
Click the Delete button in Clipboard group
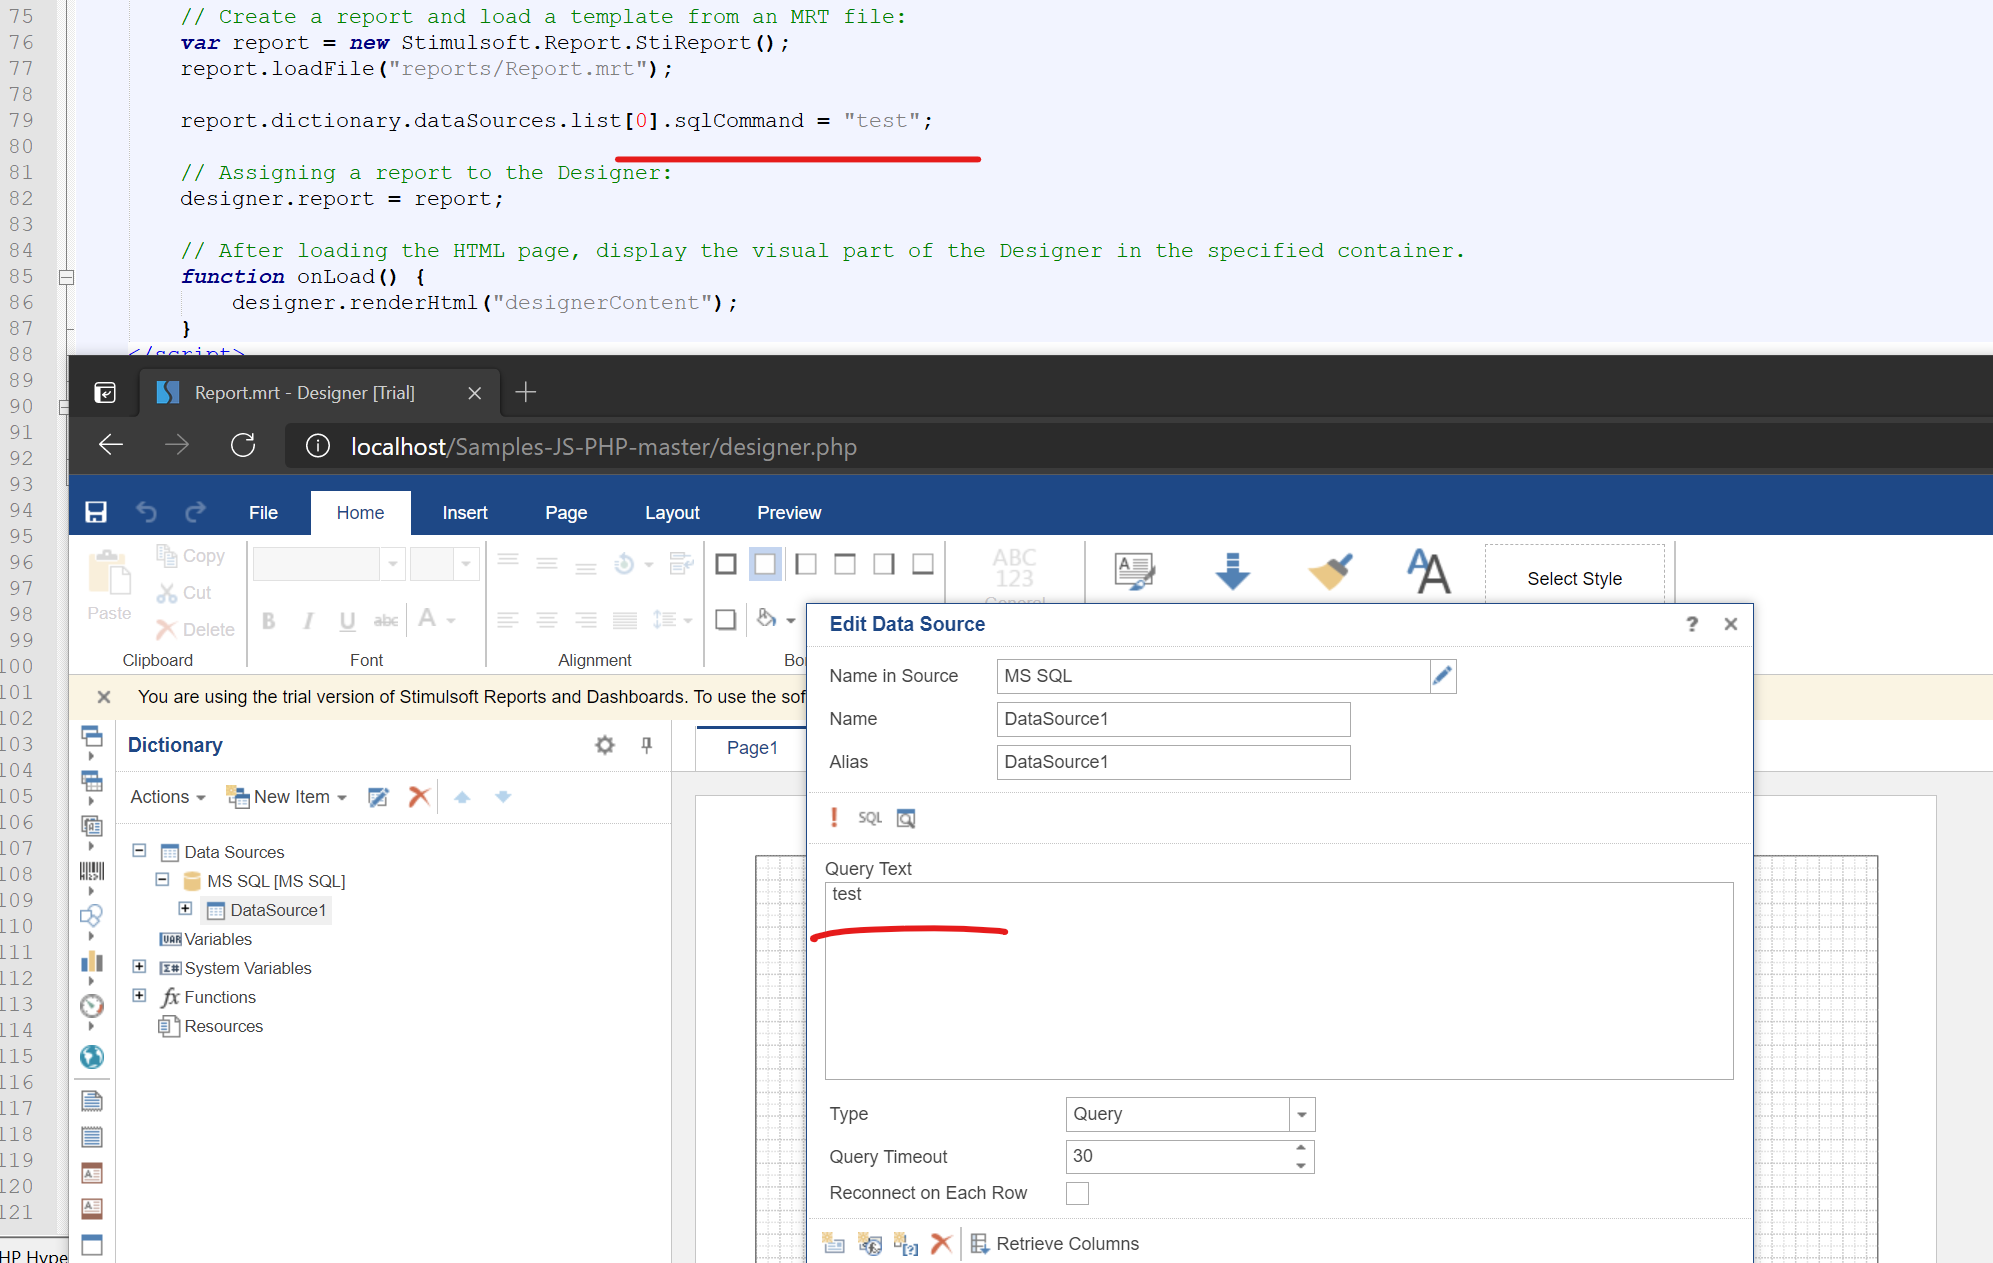coord(196,630)
